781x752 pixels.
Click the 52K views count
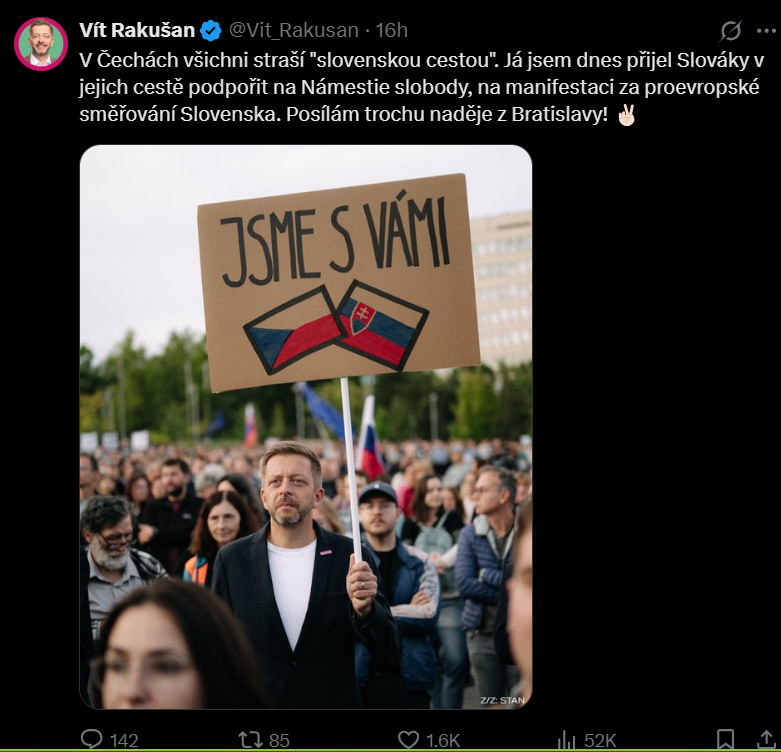coord(600,741)
